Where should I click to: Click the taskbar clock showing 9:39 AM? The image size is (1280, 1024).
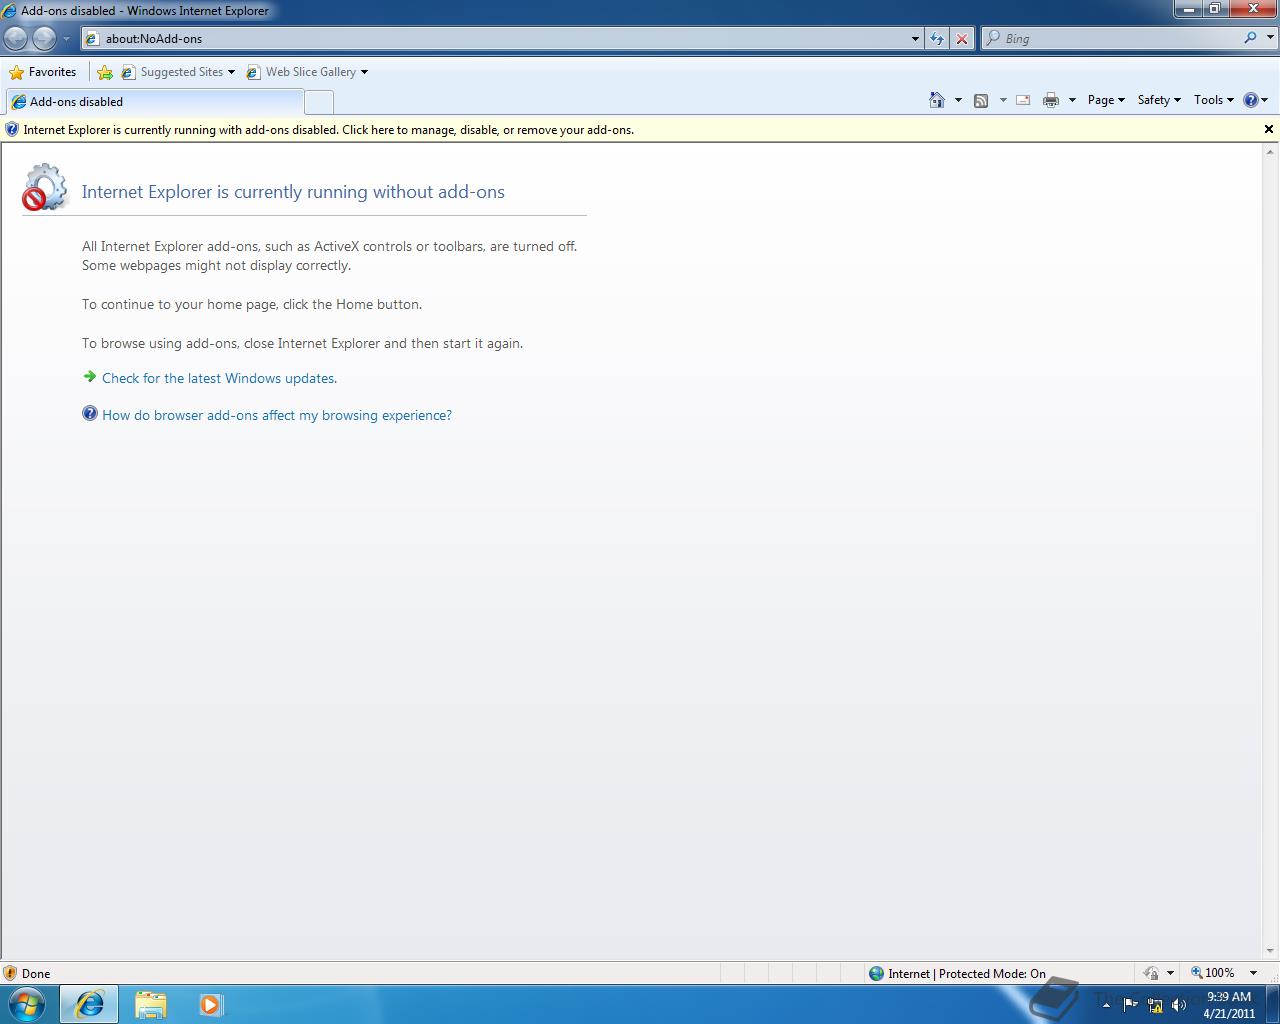point(1229,1005)
